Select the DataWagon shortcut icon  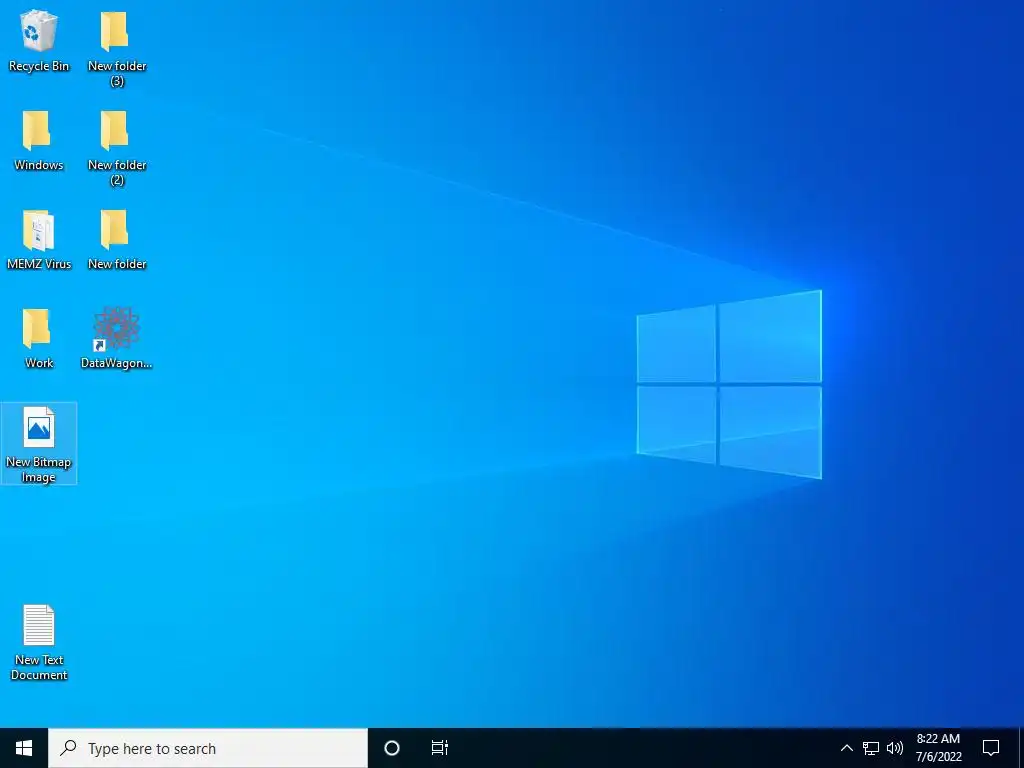point(116,338)
